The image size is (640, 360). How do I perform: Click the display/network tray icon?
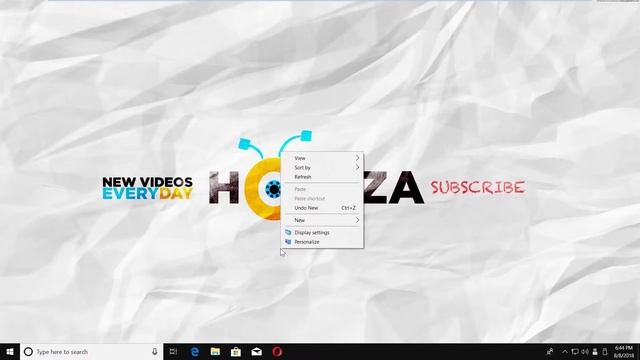point(575,351)
